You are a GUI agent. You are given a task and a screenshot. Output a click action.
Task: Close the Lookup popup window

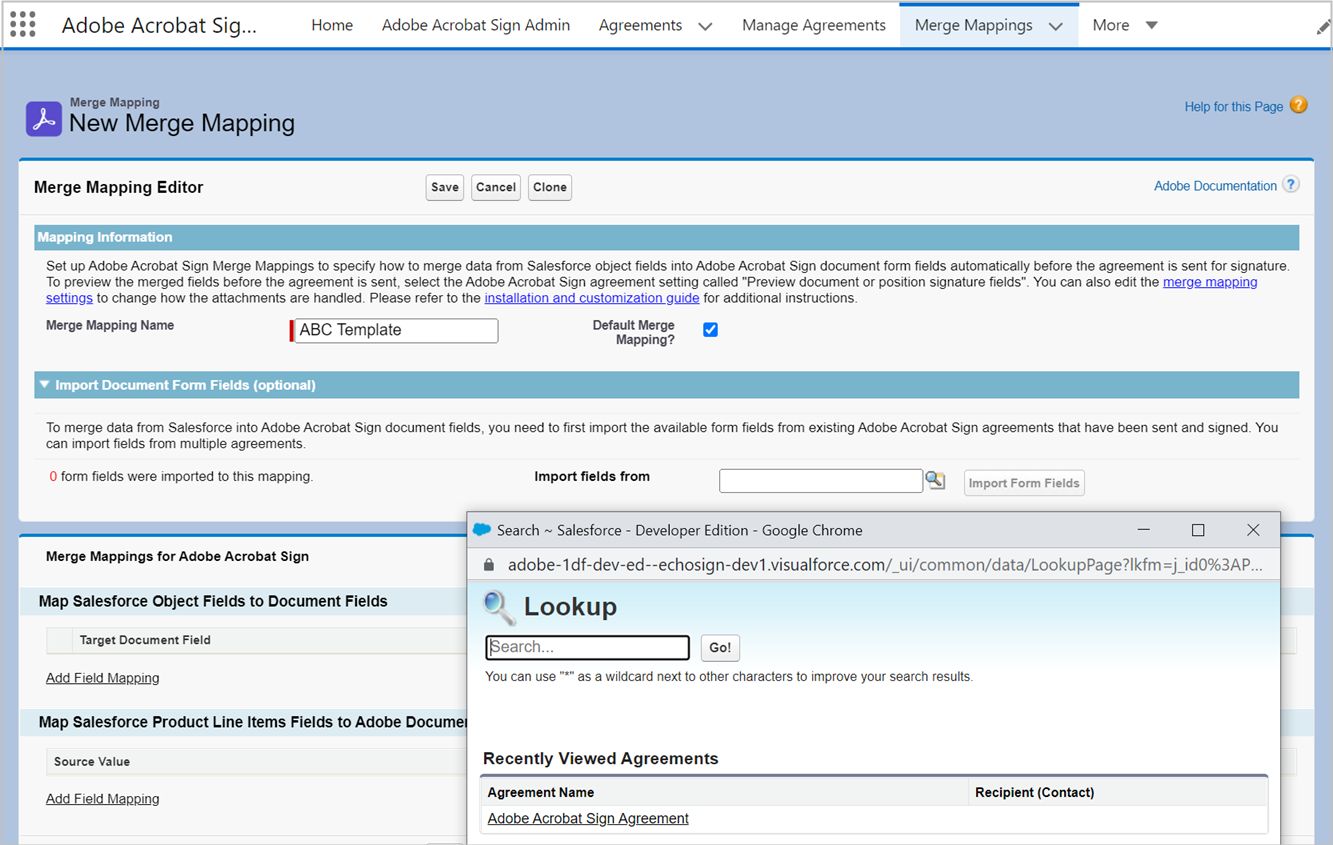tap(1253, 530)
